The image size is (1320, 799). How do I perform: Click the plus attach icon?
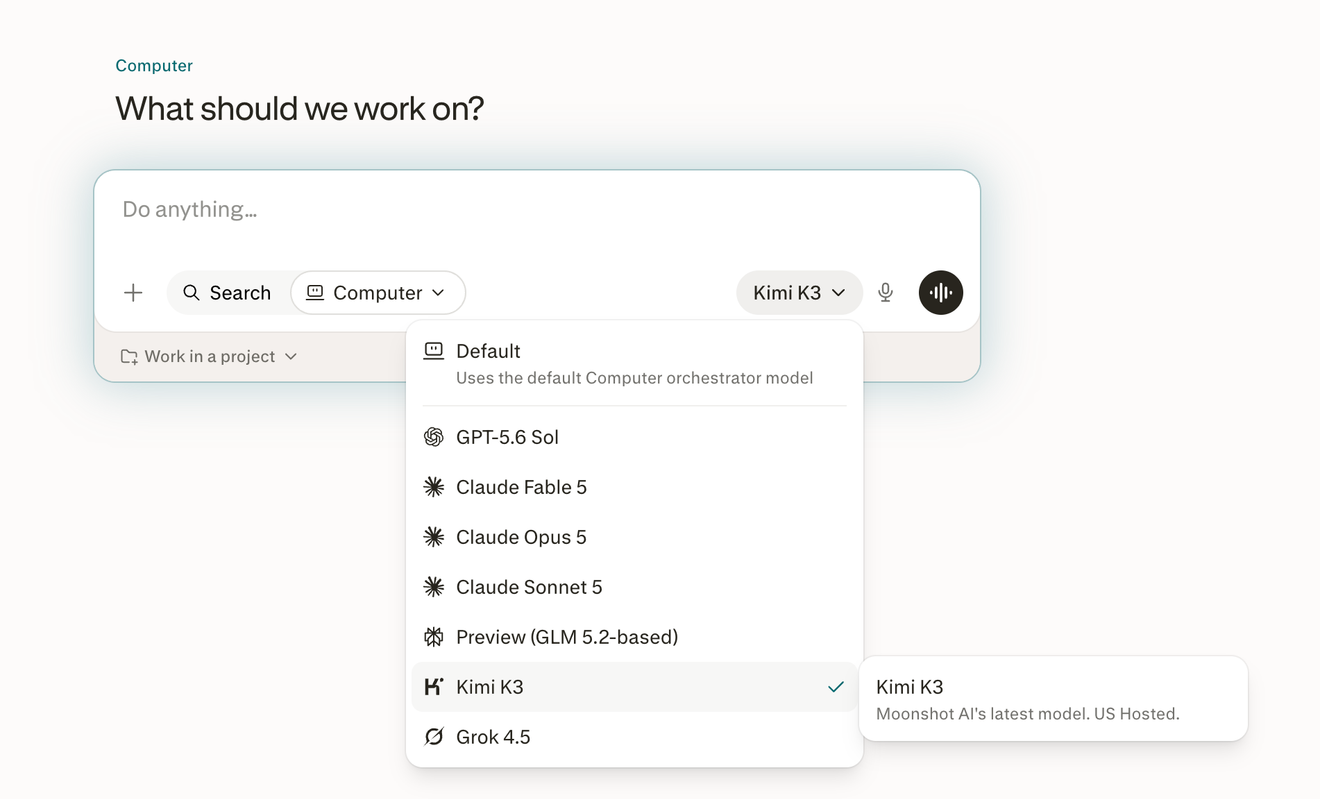(x=133, y=293)
